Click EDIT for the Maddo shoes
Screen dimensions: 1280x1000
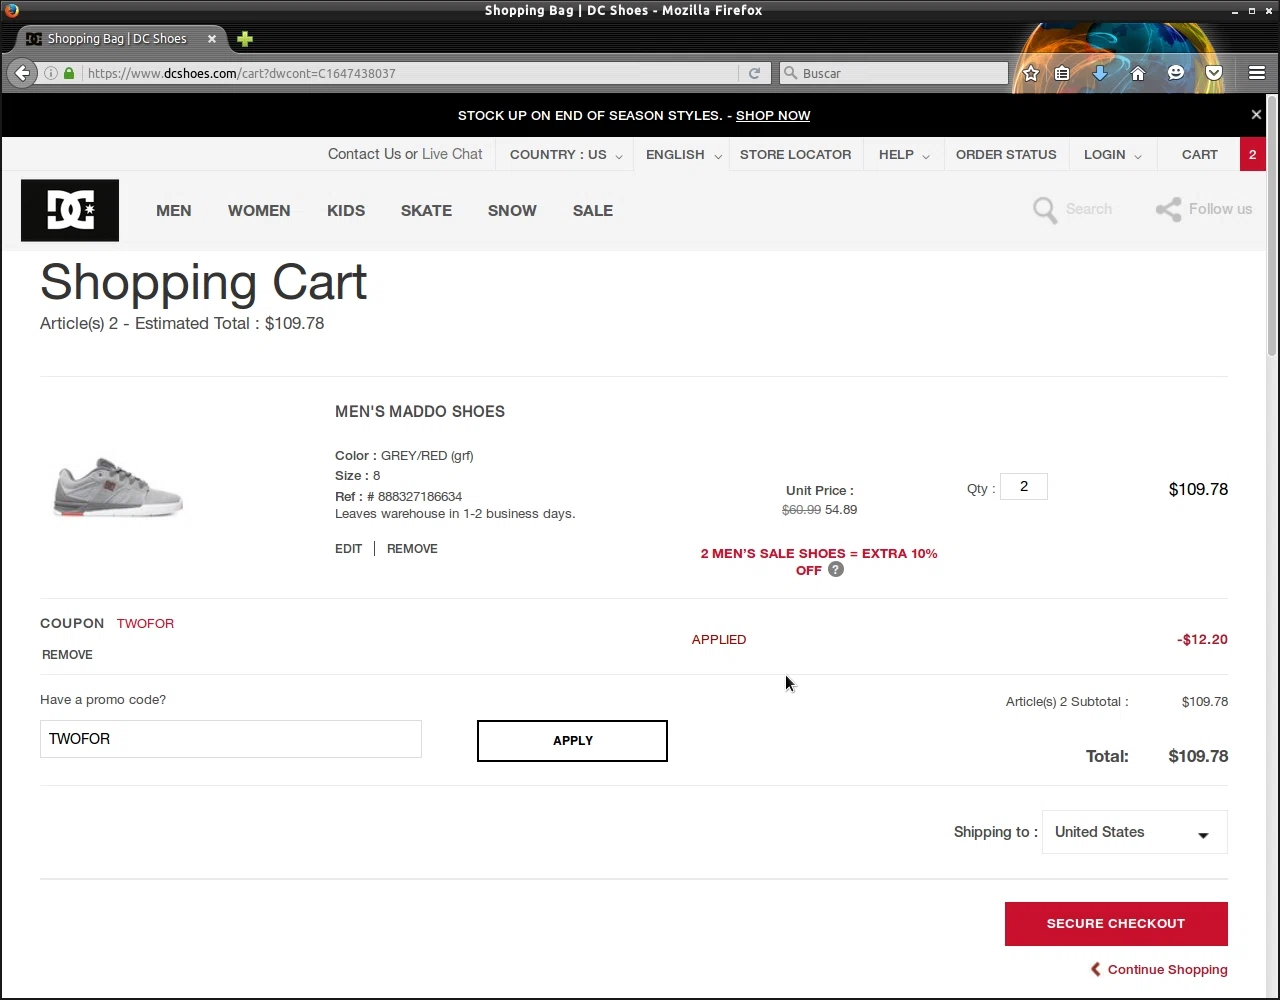click(348, 548)
